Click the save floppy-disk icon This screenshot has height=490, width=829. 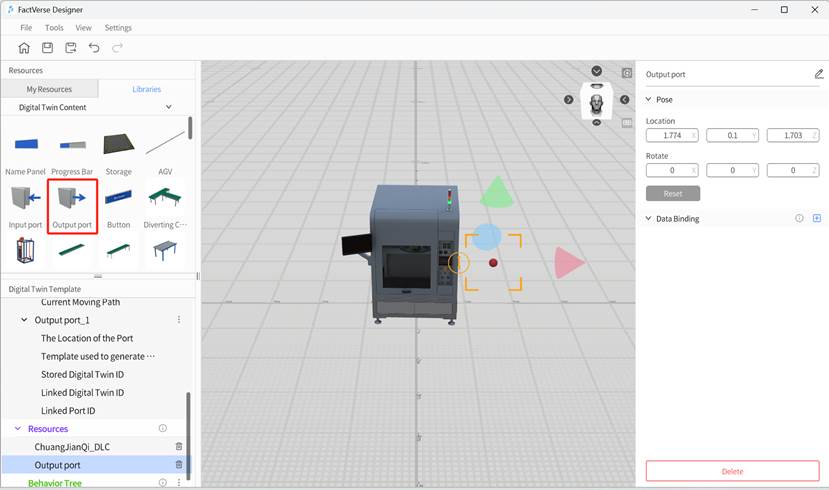(47, 48)
